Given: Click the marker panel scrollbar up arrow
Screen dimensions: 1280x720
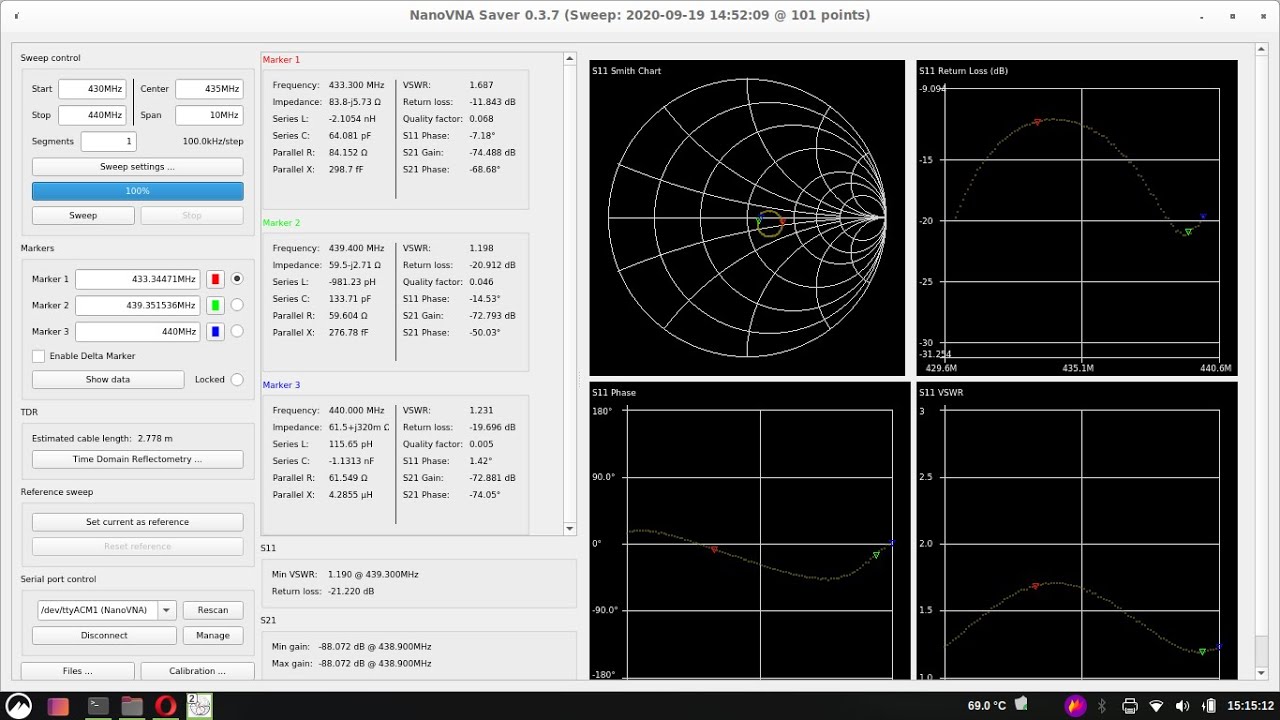Looking at the screenshot, I should 570,58.
